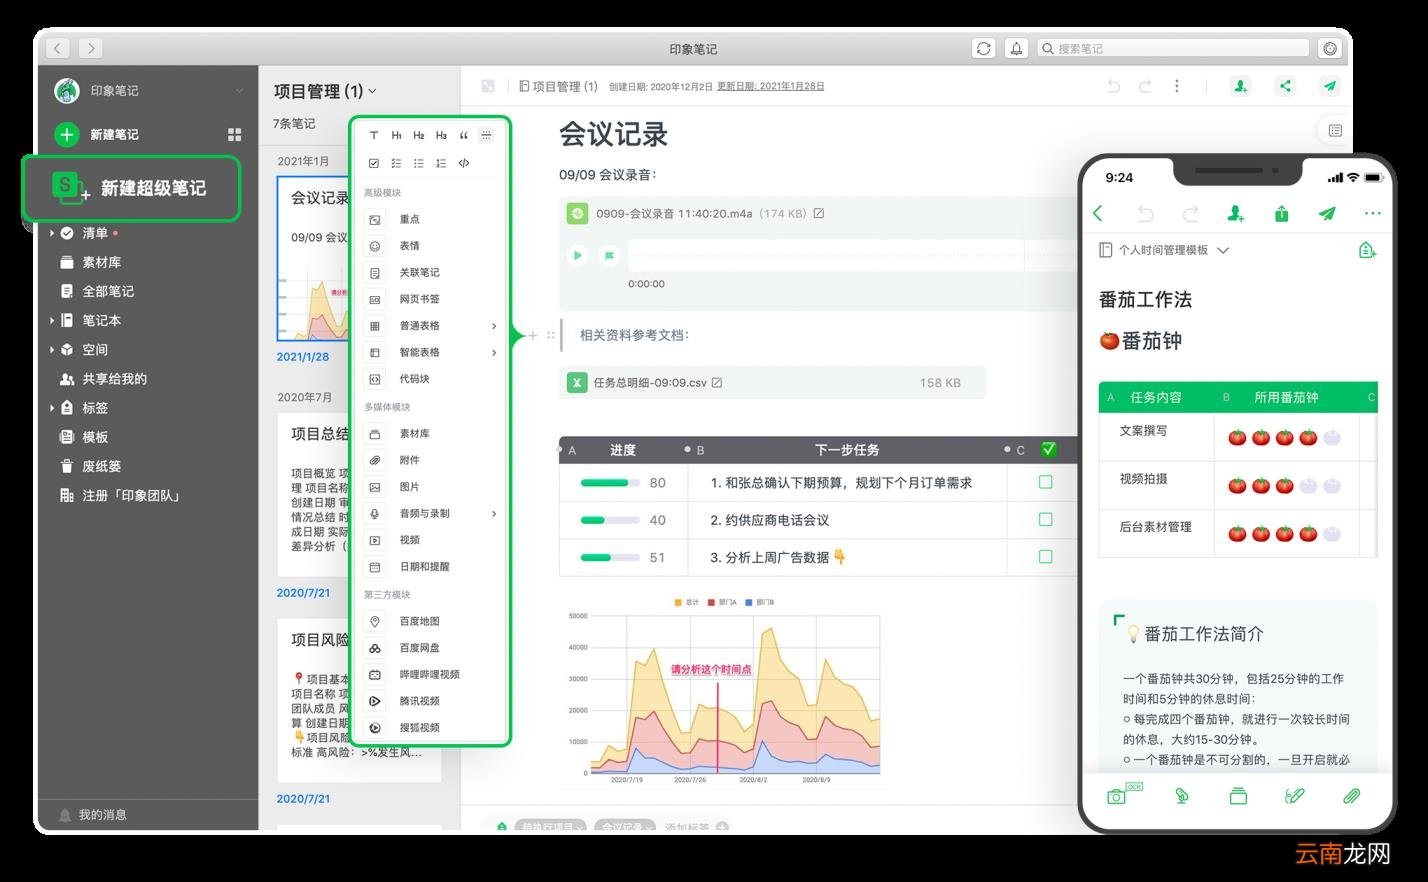The height and width of the screenshot is (882, 1428).
Task: Insert an inline code element
Action: [464, 163]
